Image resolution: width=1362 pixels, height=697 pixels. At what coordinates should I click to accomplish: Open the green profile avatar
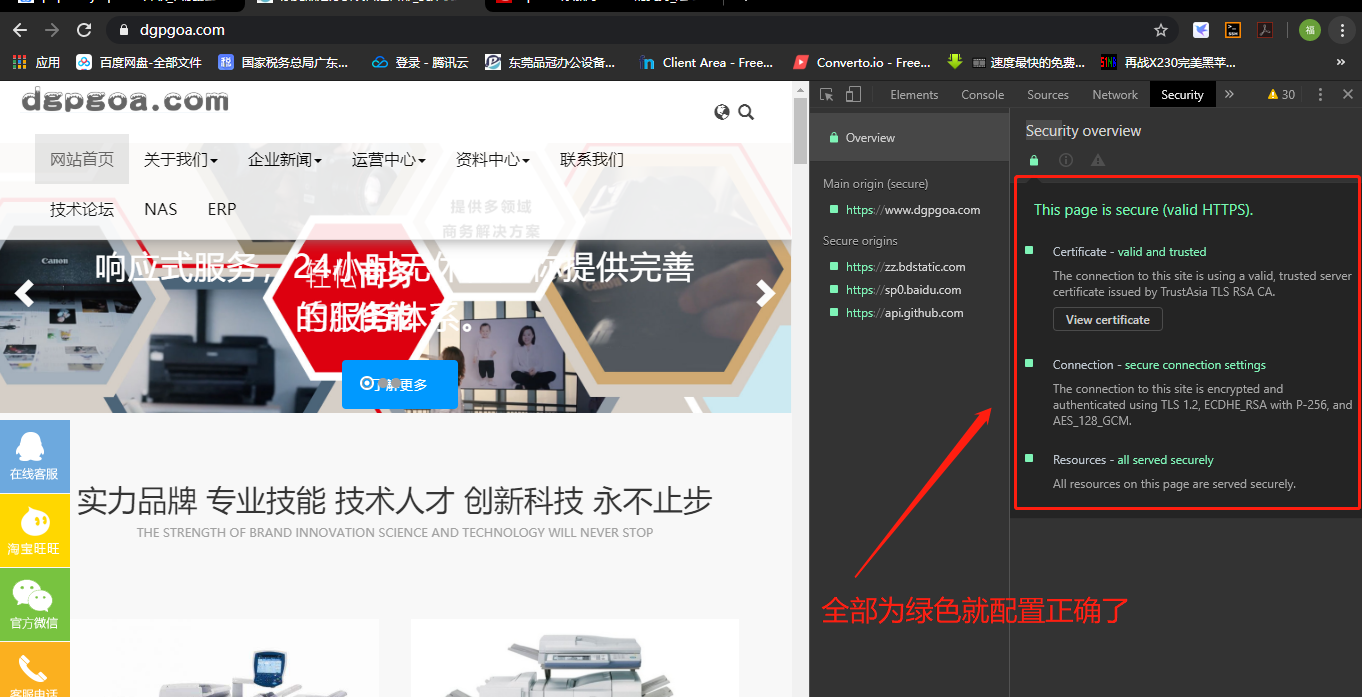[x=1310, y=30]
